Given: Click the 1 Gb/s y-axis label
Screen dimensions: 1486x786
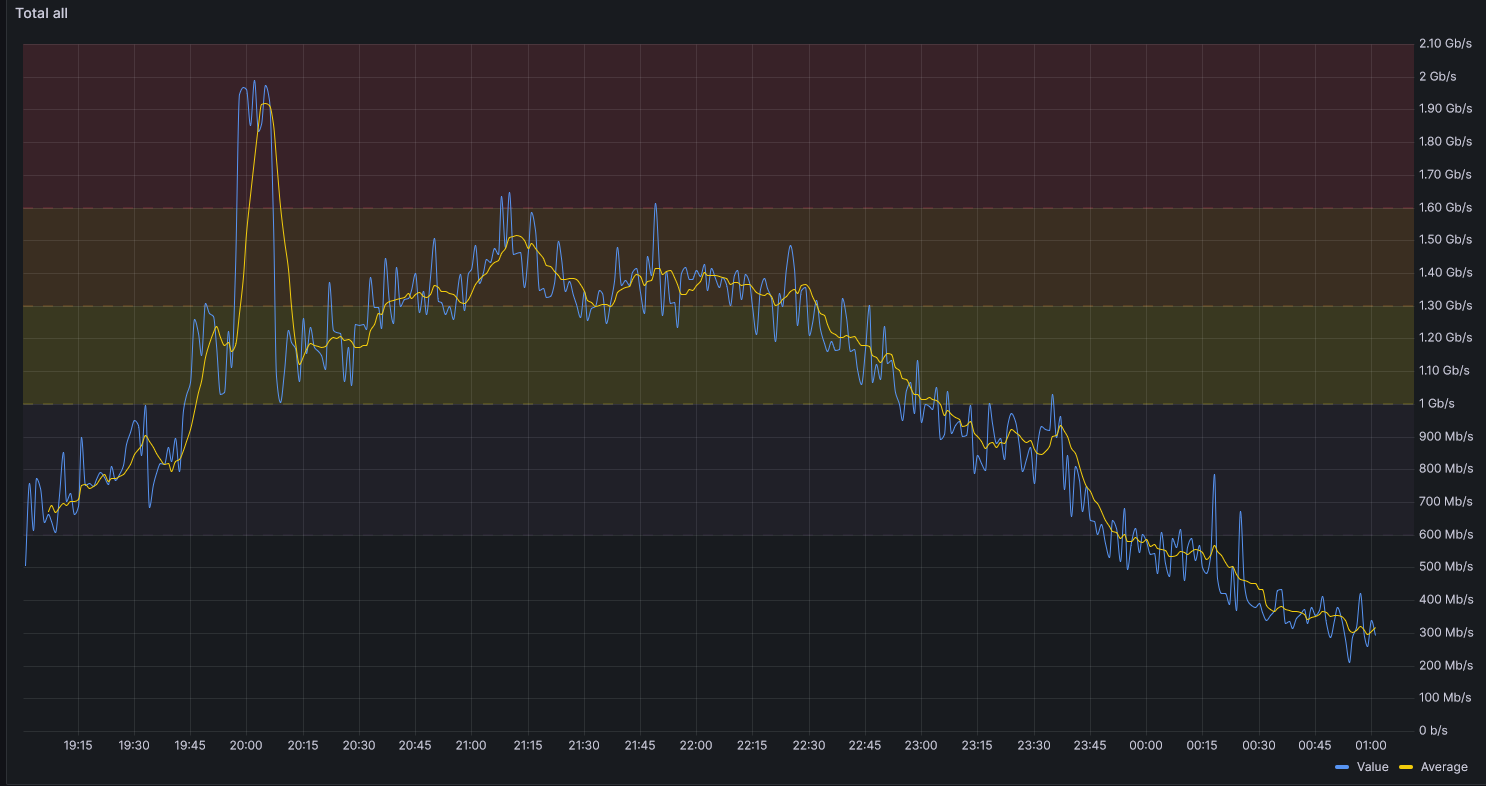Looking at the screenshot, I should [1436, 403].
